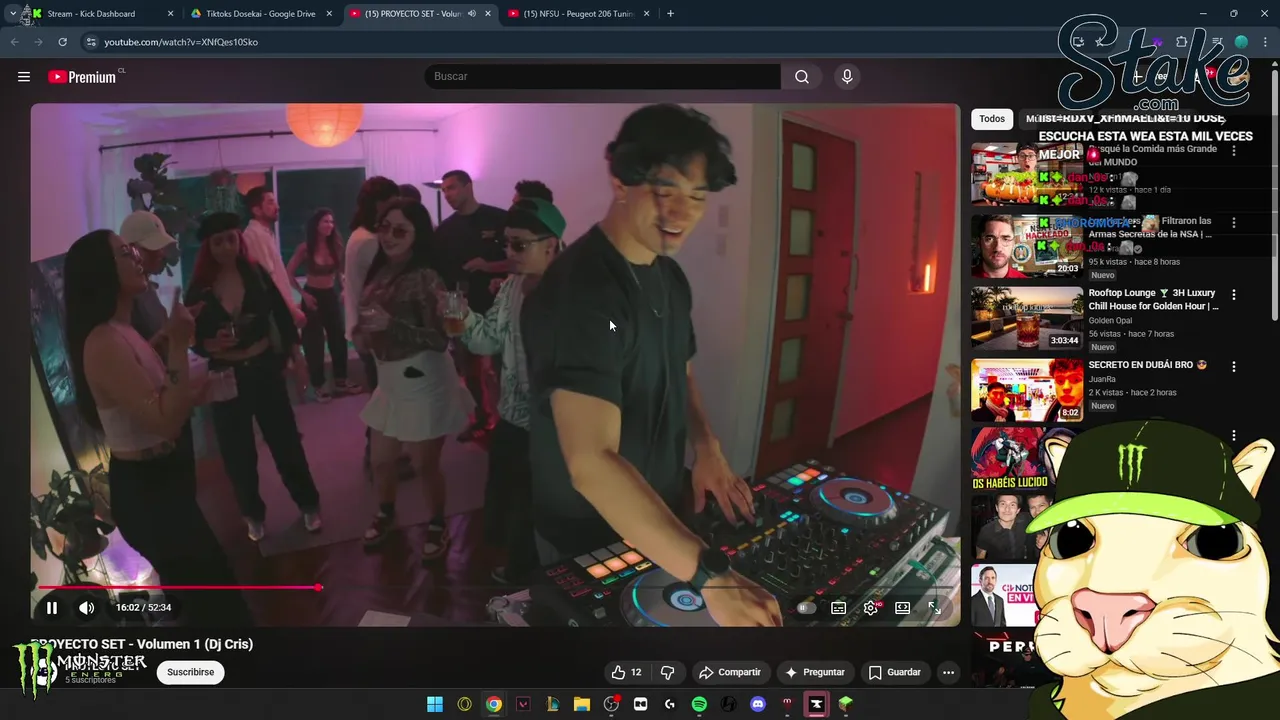1280x720 pixels.
Task: Mute the video using the speaker icon
Action: point(87,607)
